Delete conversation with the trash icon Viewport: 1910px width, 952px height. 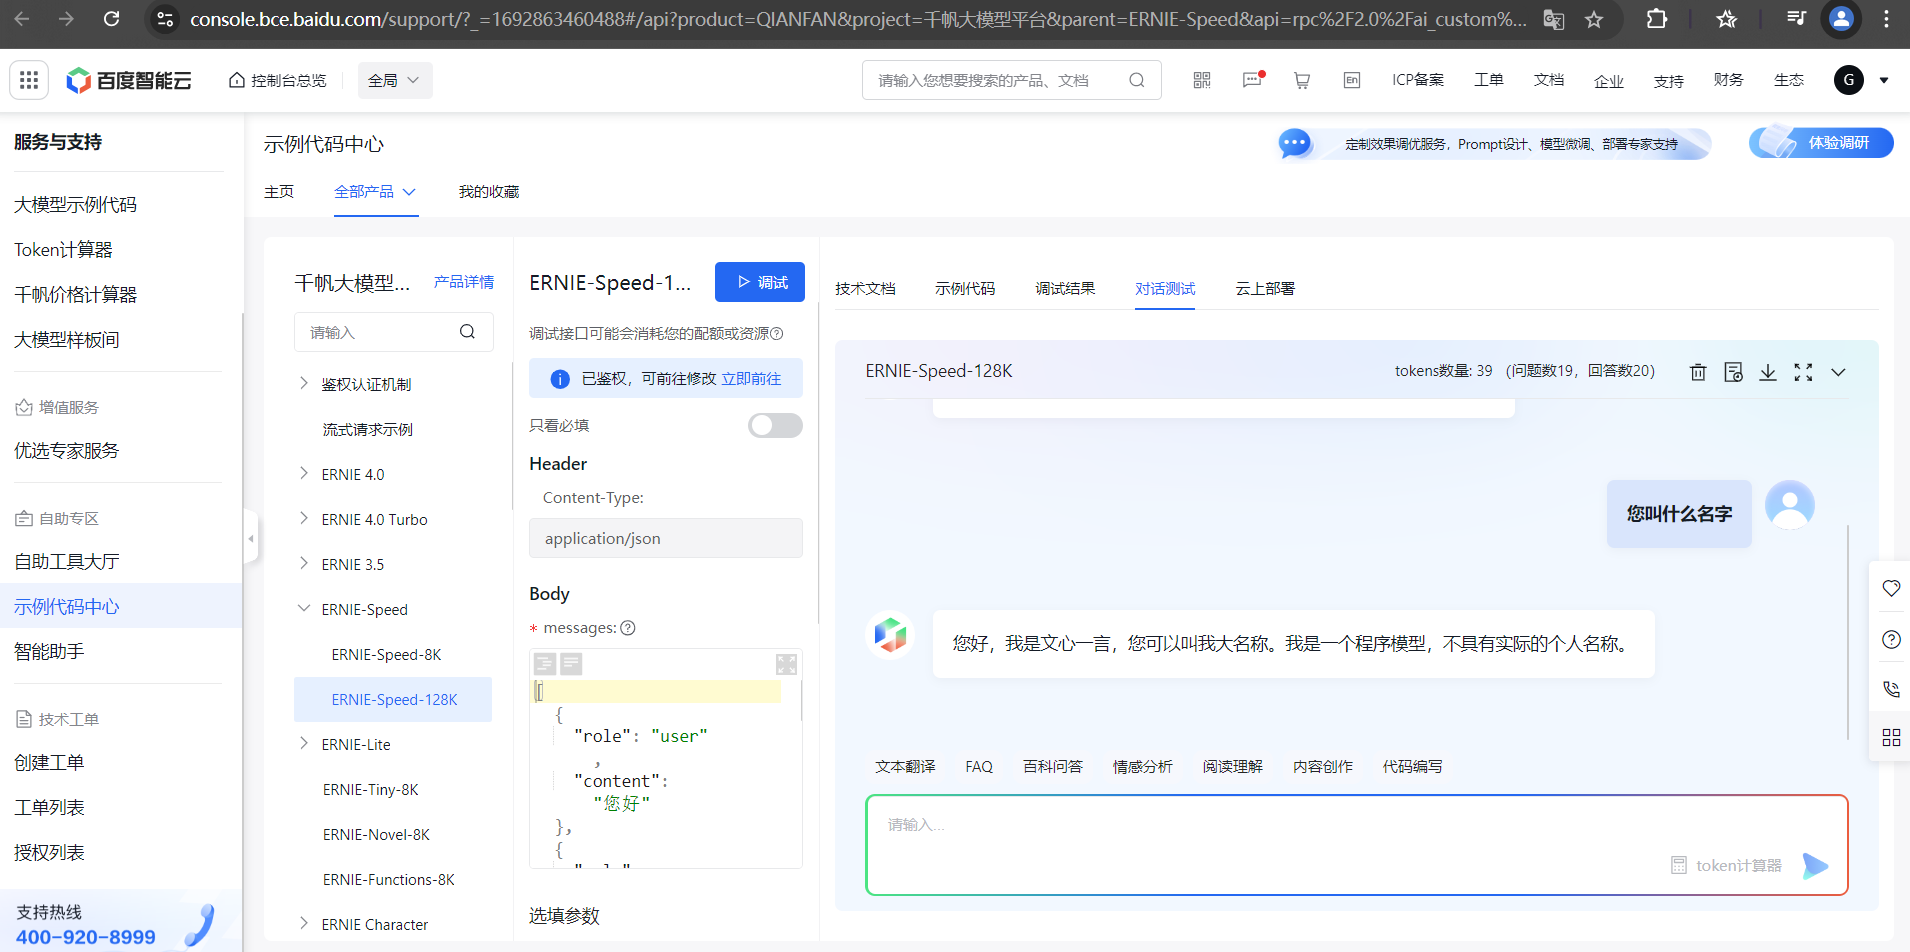pos(1698,372)
